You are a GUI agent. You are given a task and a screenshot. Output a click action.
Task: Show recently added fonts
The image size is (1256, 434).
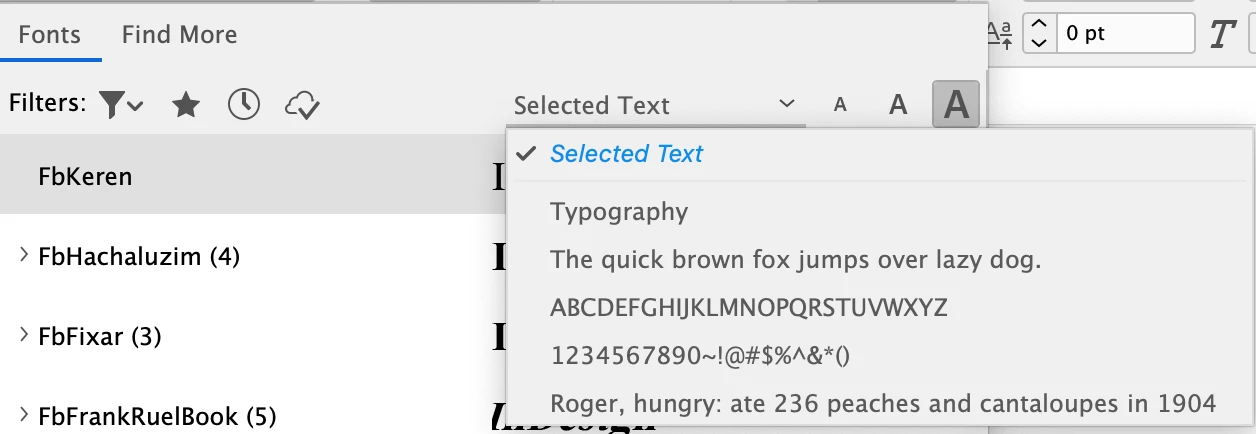[x=244, y=104]
